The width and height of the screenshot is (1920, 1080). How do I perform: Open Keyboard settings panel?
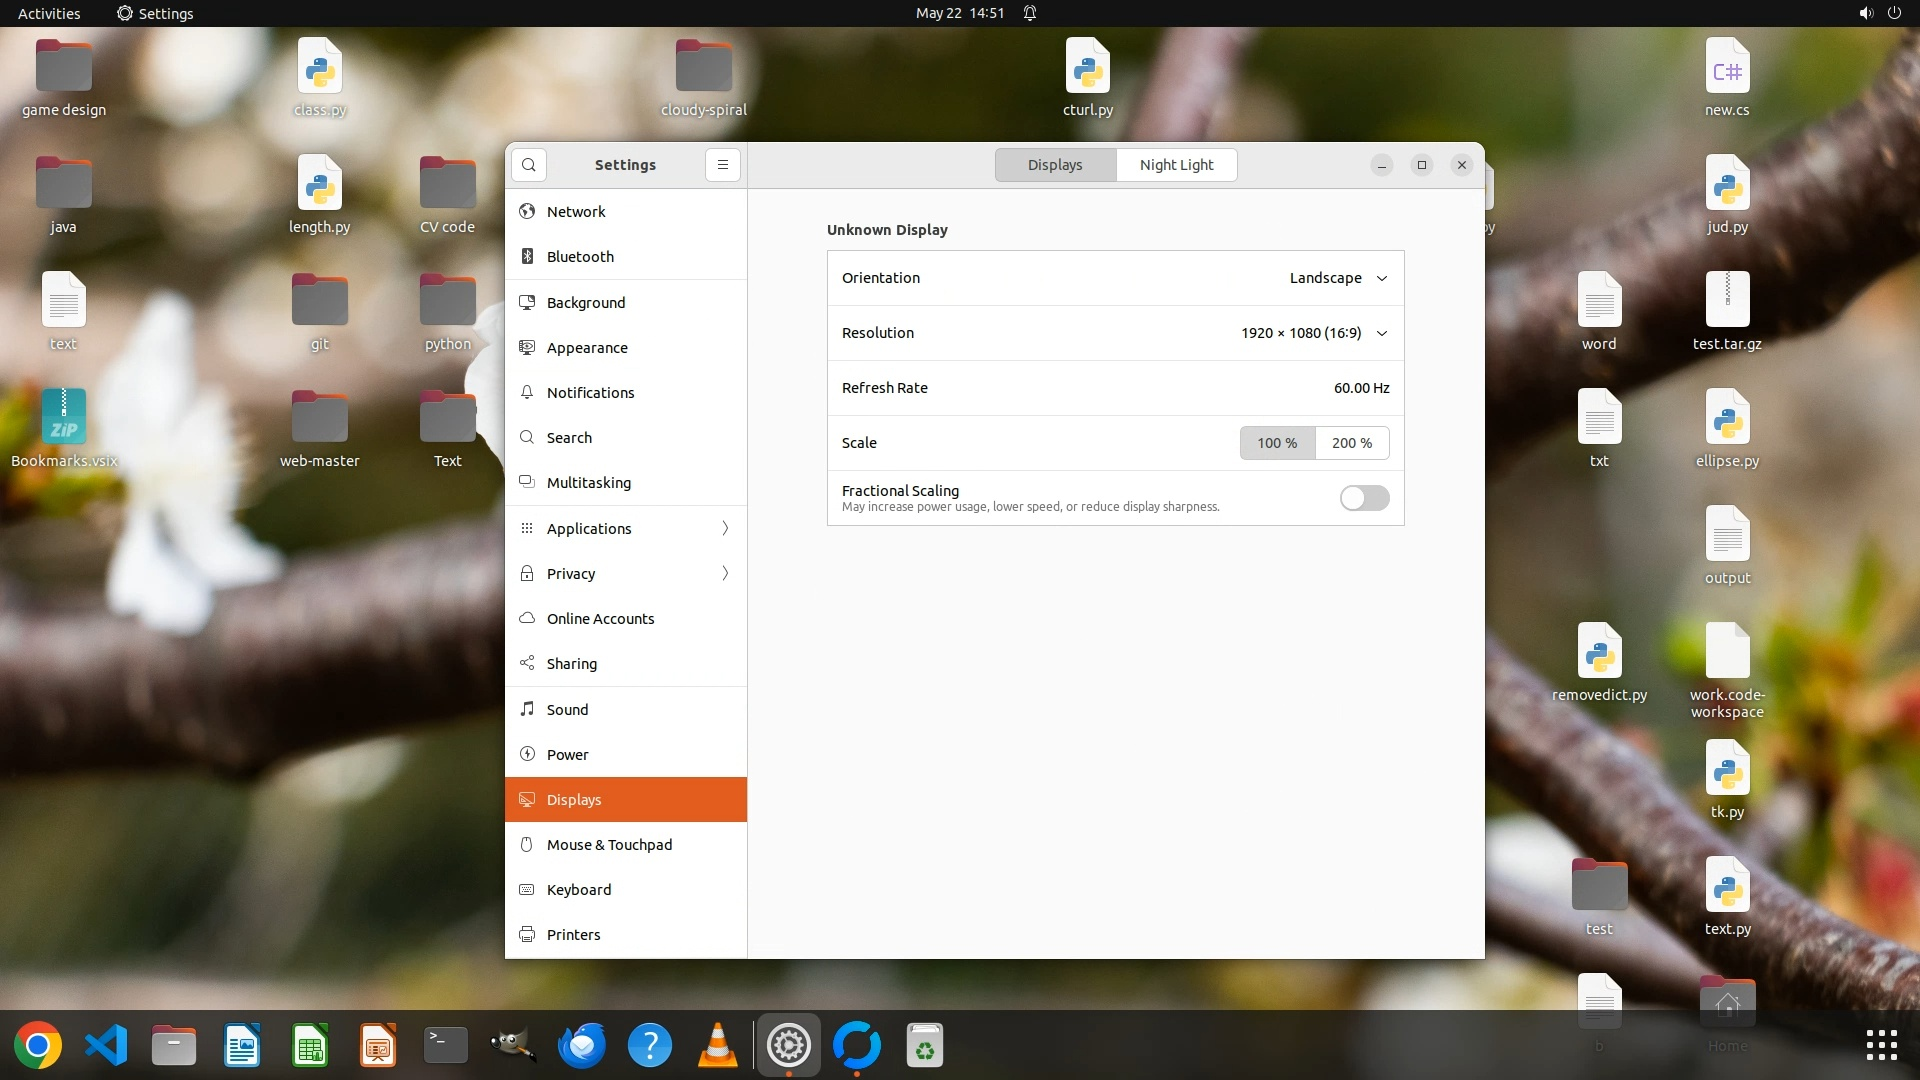click(578, 890)
